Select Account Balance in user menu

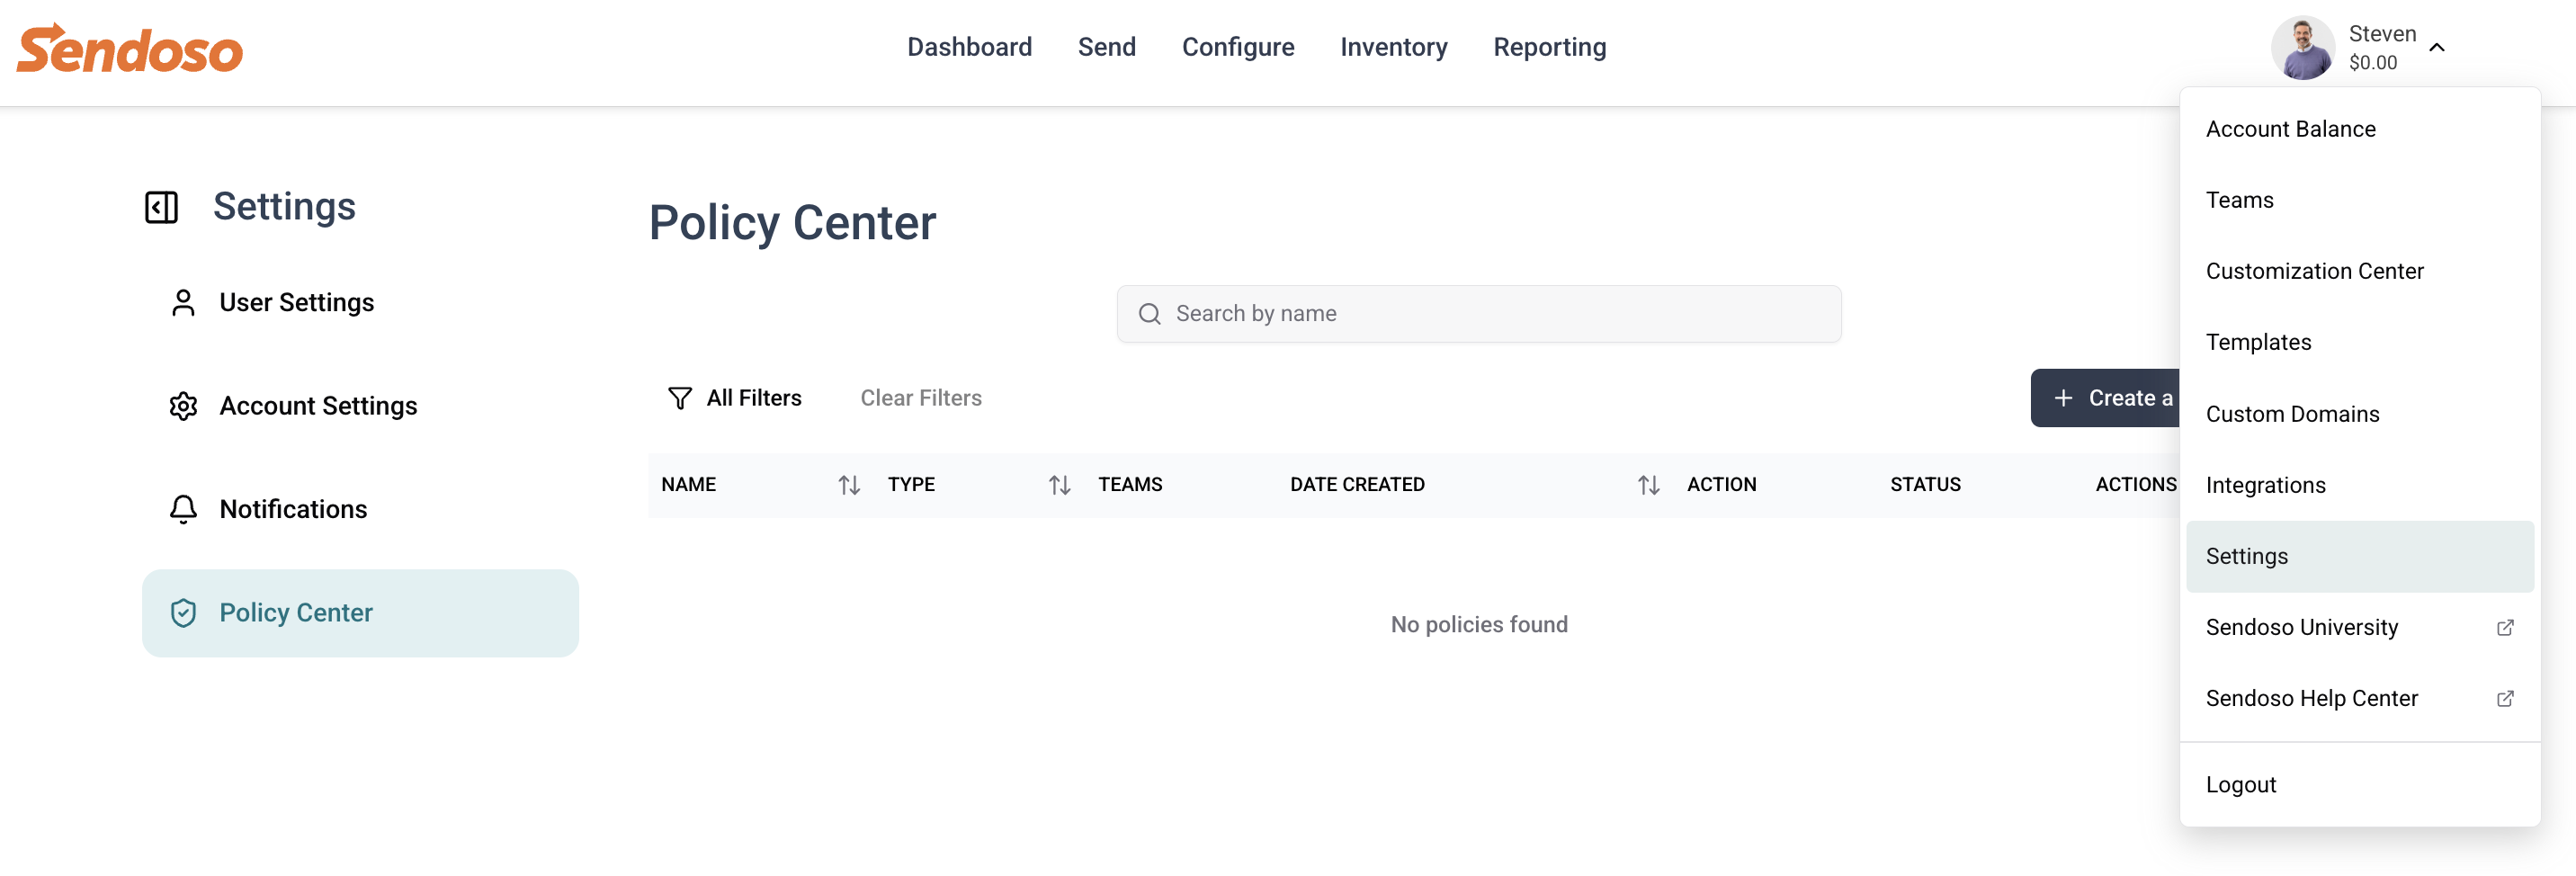[2360, 129]
